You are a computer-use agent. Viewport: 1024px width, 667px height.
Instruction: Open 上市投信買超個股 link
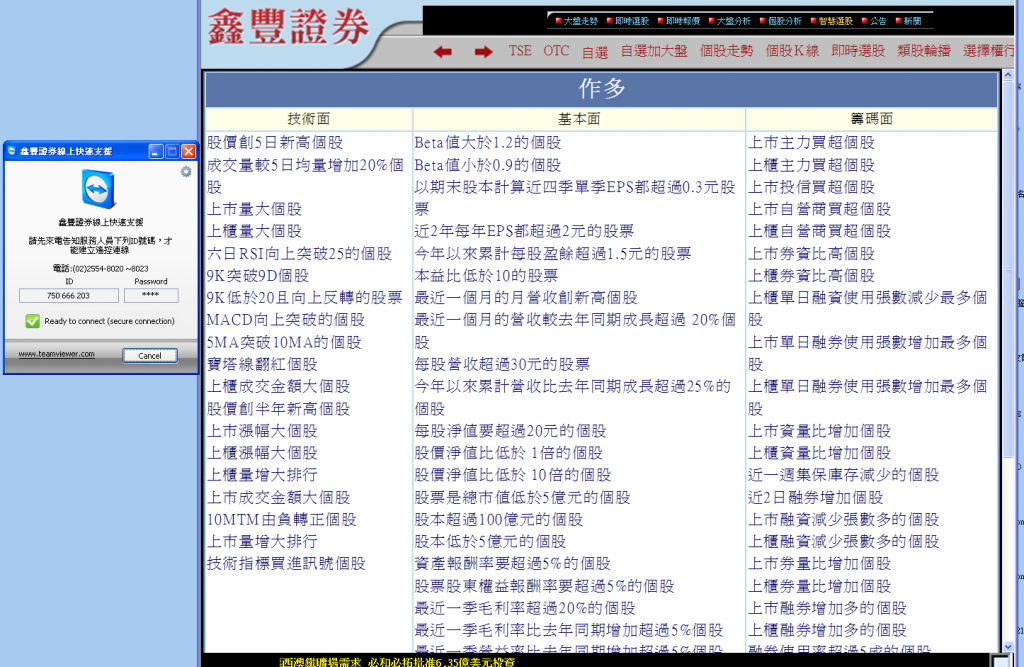click(811, 187)
